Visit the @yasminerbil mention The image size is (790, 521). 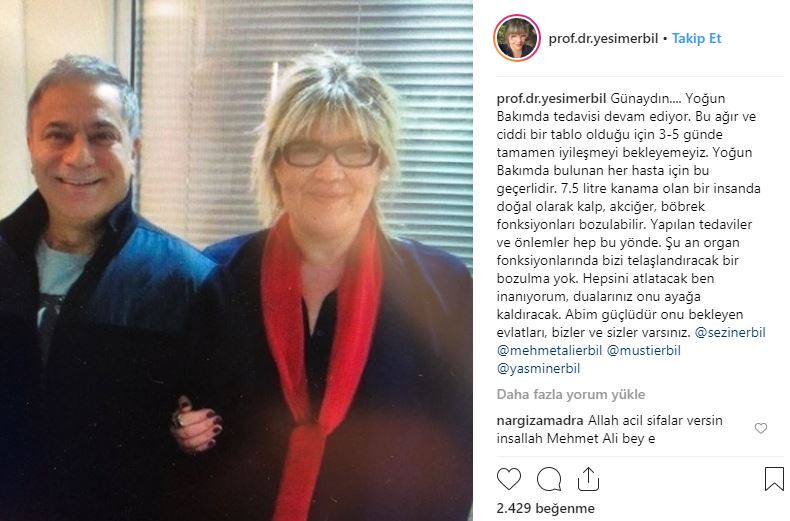(538, 368)
